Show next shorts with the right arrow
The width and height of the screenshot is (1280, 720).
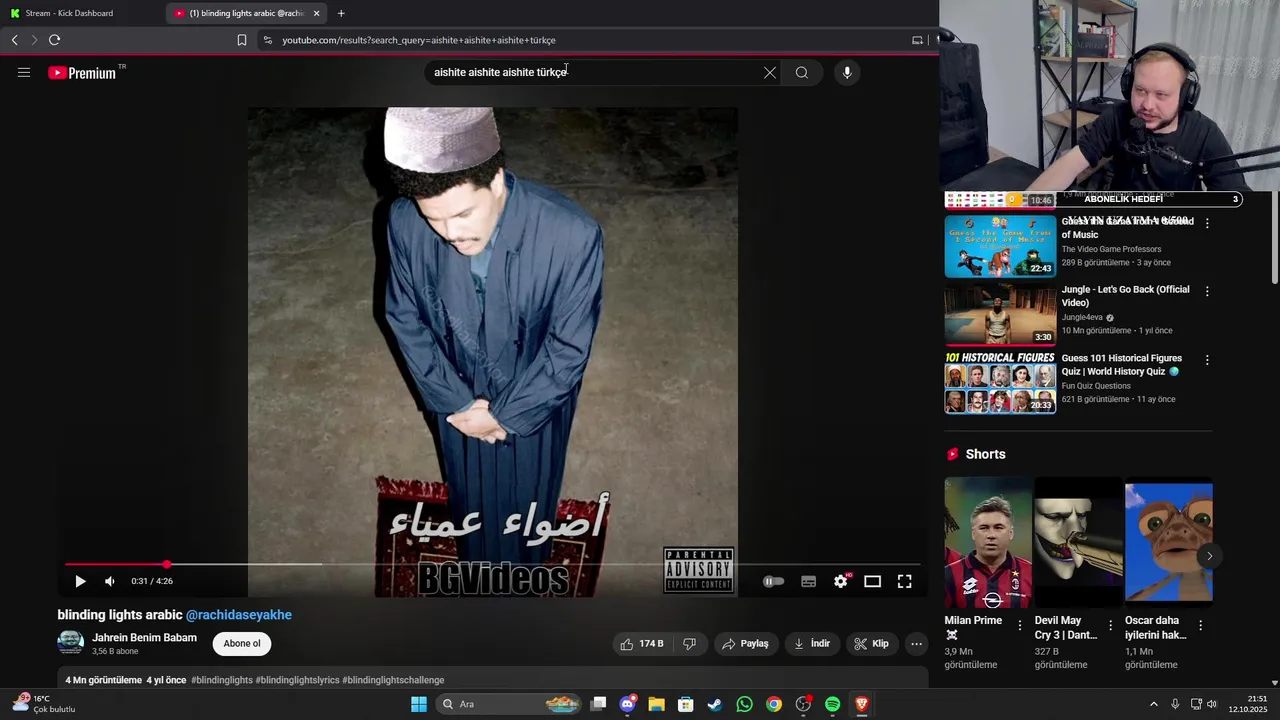tap(1209, 556)
